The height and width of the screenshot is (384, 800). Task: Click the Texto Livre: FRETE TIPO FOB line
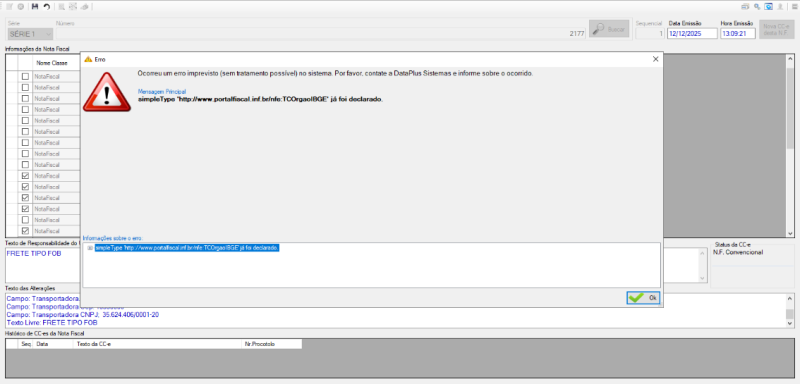52,323
